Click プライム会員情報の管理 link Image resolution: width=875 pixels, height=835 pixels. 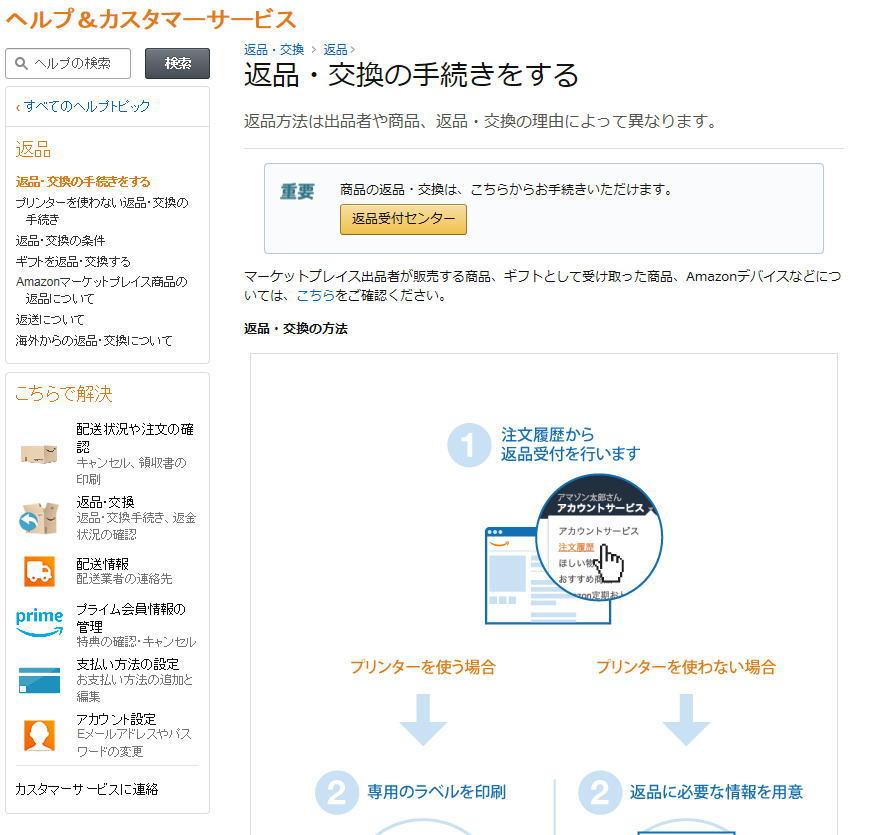(131, 617)
